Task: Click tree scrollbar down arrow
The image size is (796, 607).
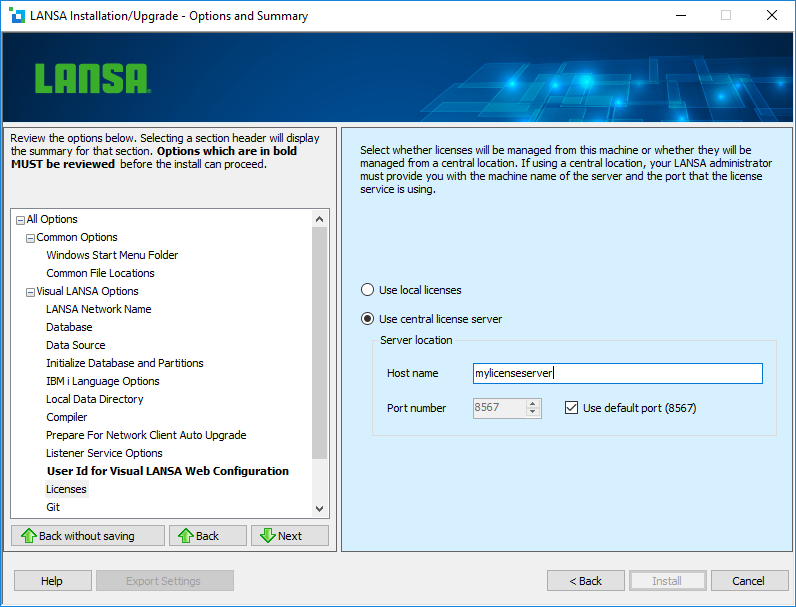Action: coord(319,509)
